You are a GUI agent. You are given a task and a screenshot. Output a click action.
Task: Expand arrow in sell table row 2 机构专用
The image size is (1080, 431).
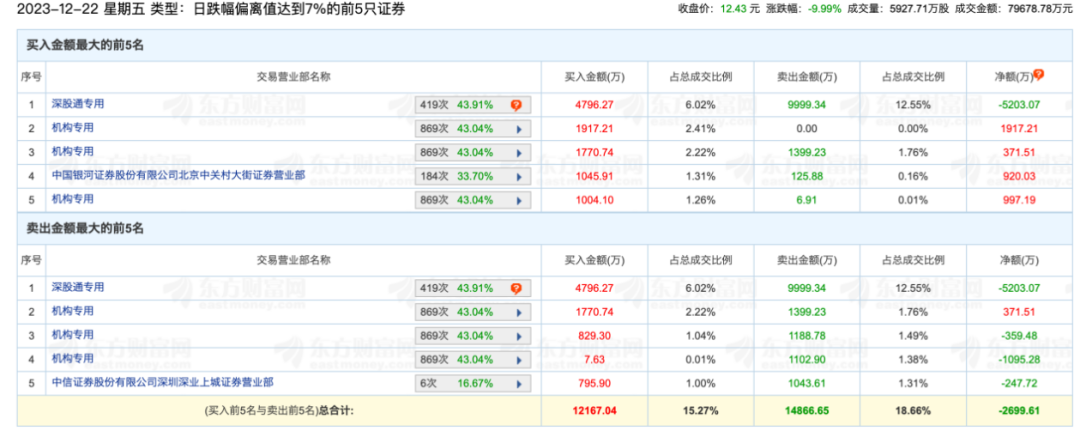518,312
